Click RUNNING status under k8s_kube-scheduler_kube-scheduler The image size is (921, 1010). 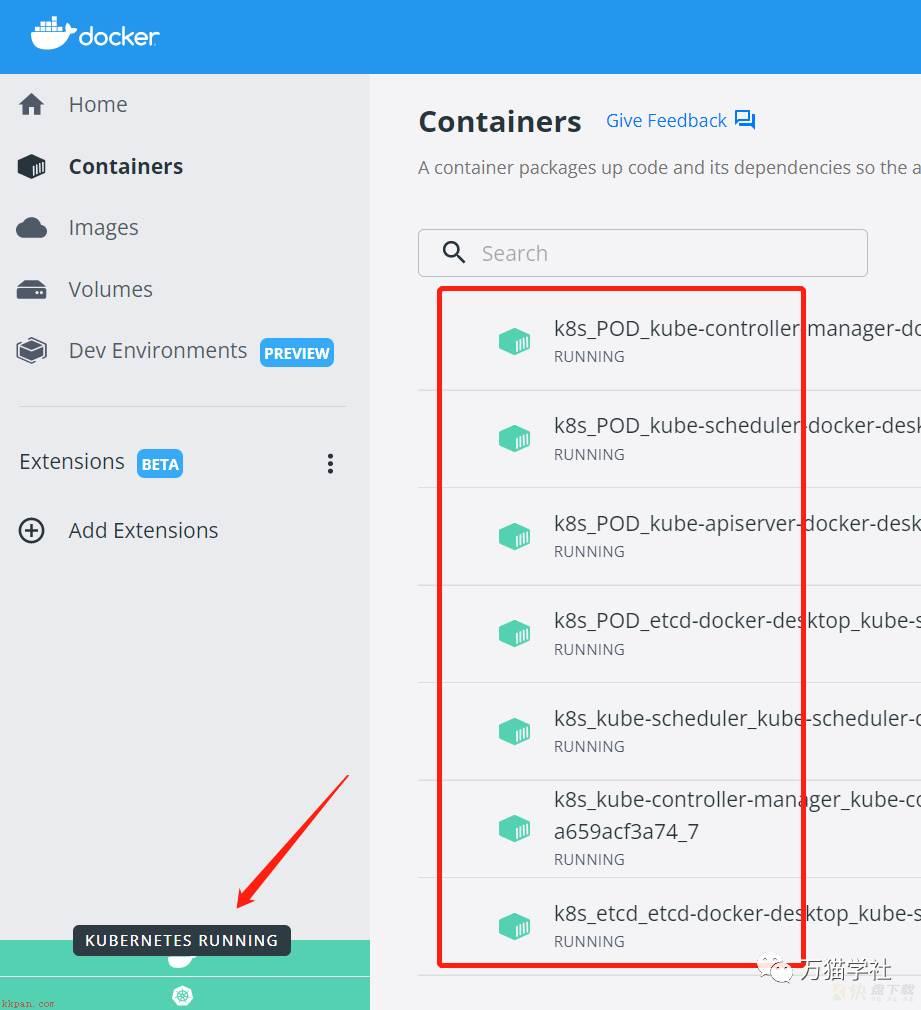tap(589, 747)
